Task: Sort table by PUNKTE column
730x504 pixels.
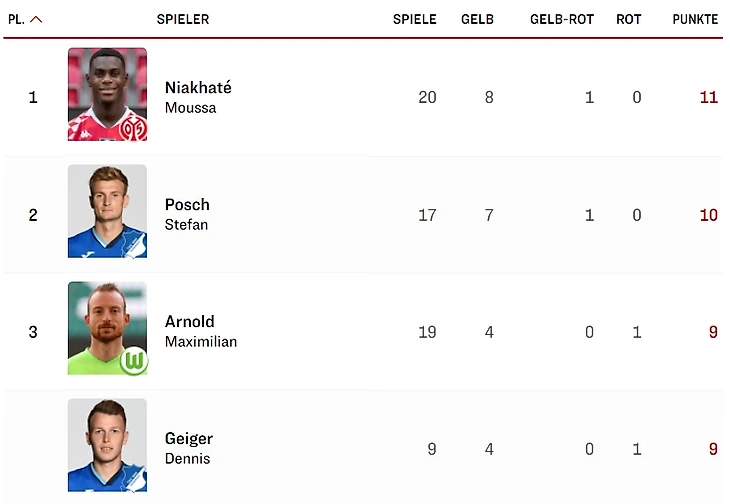Action: click(695, 19)
